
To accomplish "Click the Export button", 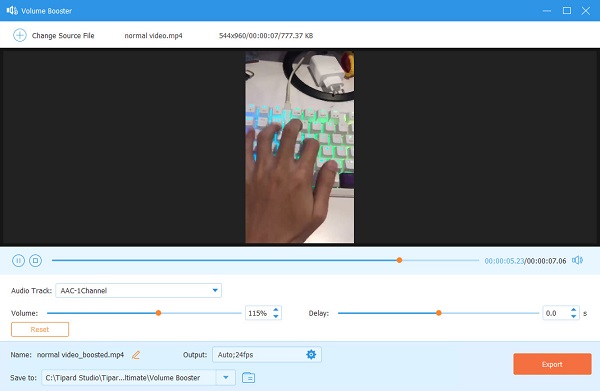I will point(552,364).
